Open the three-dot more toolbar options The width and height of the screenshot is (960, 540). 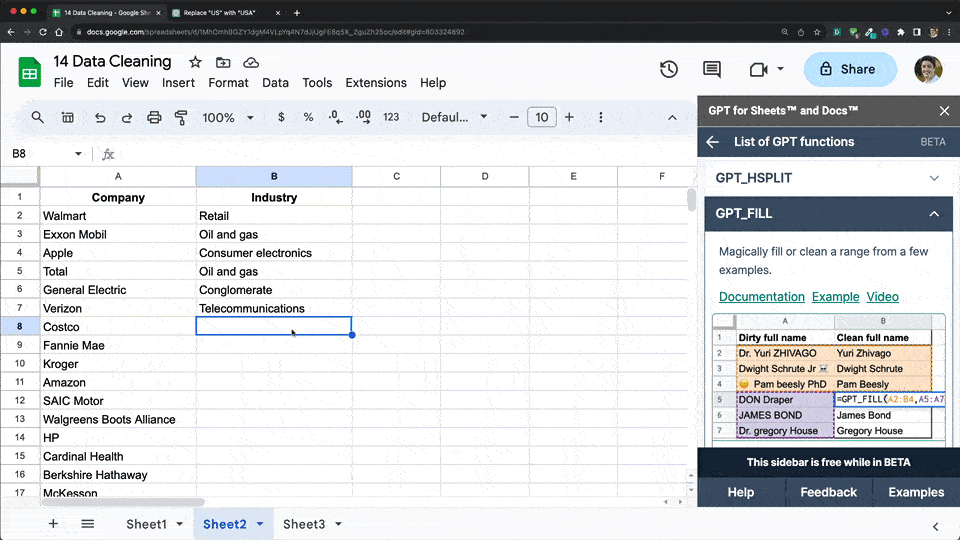click(x=601, y=117)
